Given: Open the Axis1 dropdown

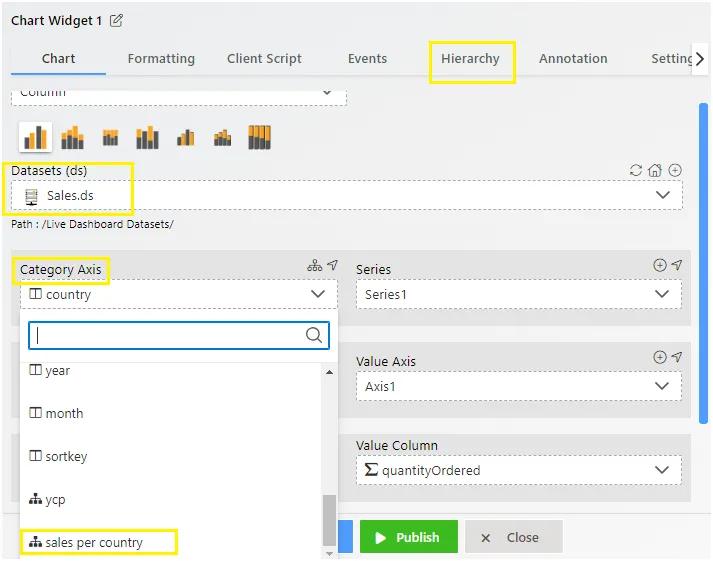Looking at the screenshot, I should pos(519,386).
